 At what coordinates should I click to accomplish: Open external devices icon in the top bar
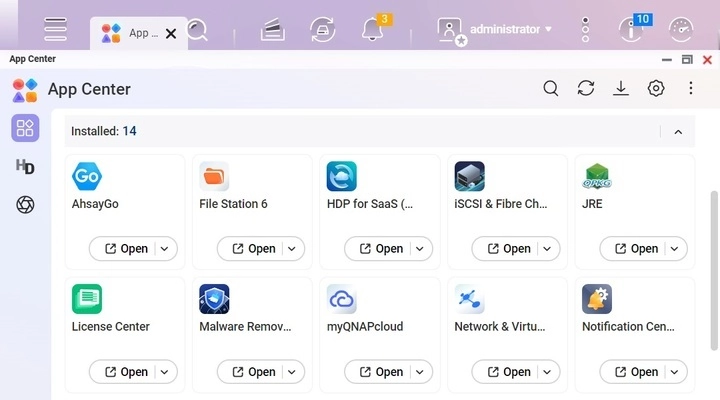[322, 30]
